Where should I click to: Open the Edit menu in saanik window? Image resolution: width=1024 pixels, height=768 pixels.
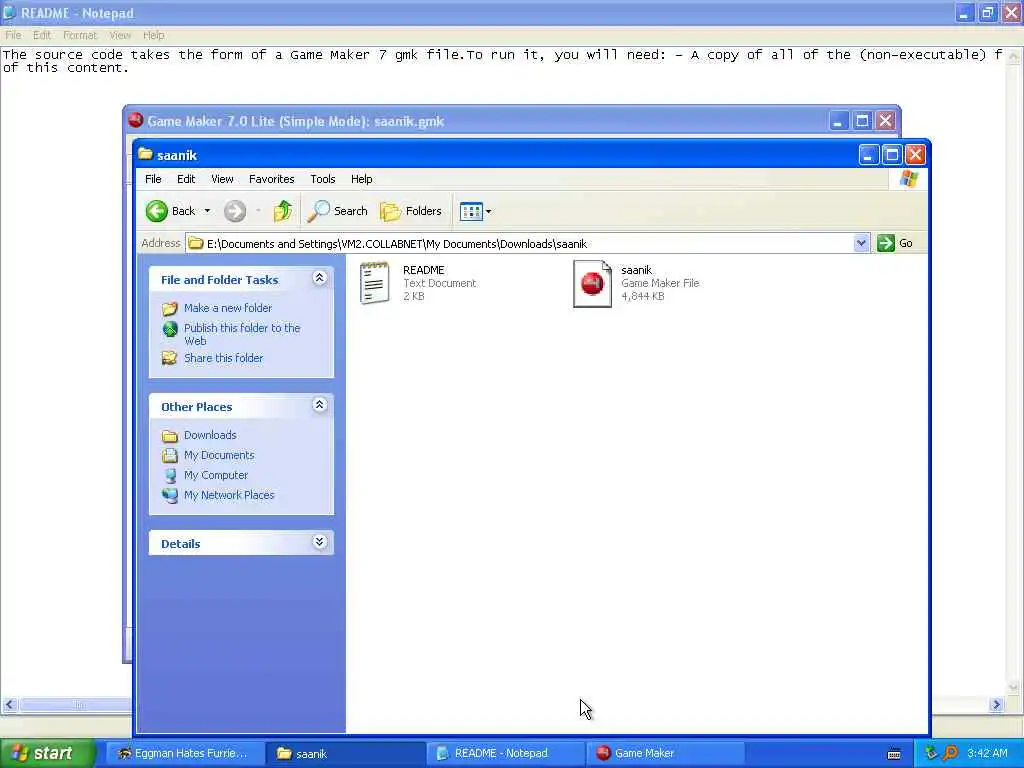pyautogui.click(x=186, y=179)
